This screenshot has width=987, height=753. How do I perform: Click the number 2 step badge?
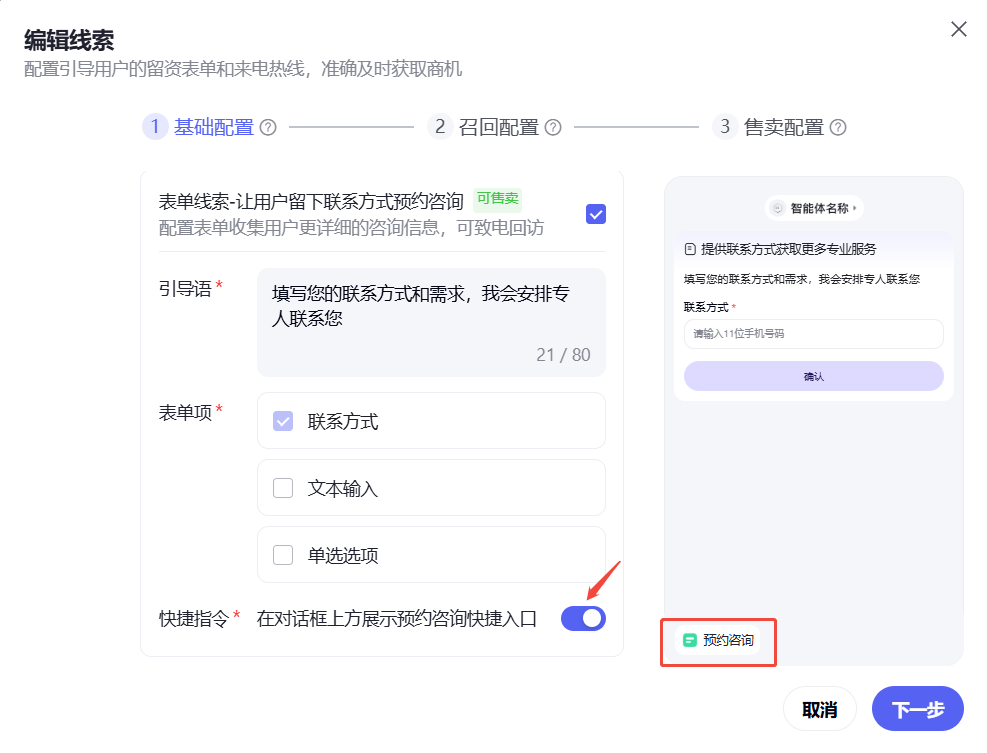(442, 127)
